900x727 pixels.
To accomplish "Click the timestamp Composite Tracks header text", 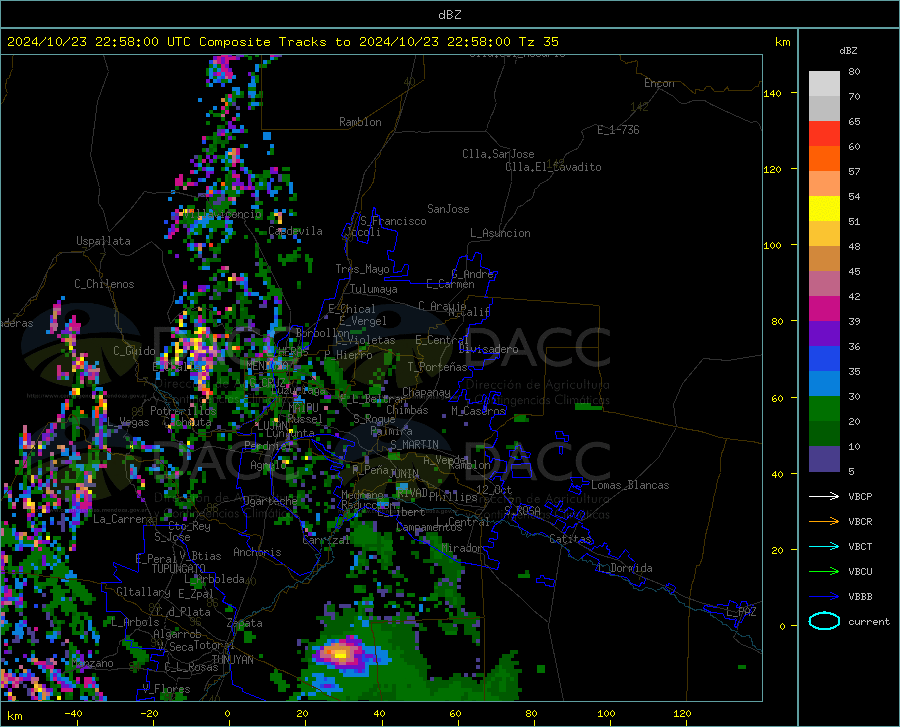I will coord(282,42).
